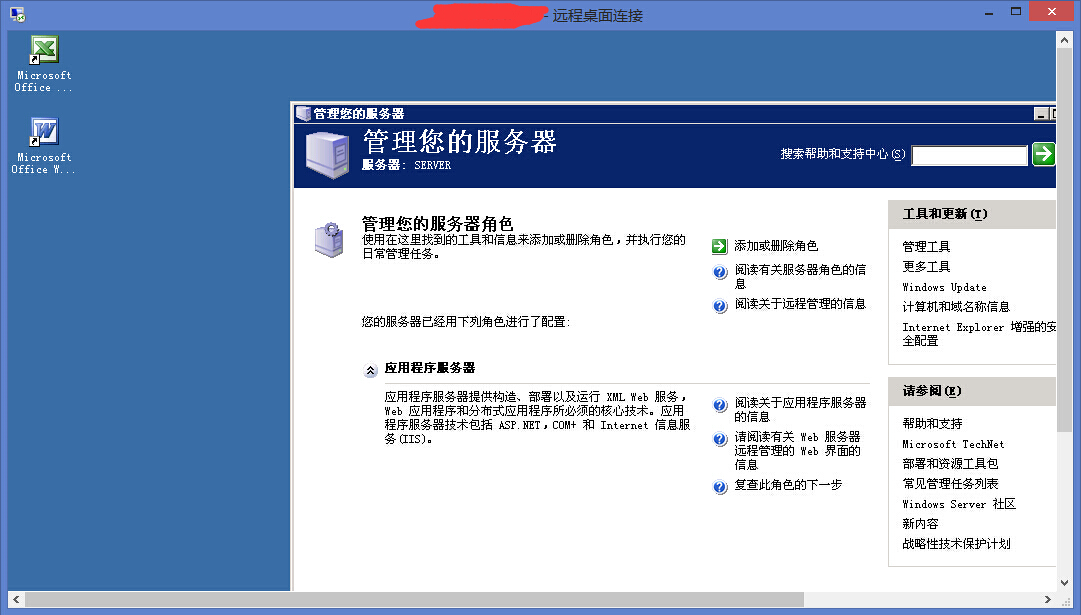1081x615 pixels.
Task: Open the Microsoft Office Word desktop shortcut
Action: [44, 145]
